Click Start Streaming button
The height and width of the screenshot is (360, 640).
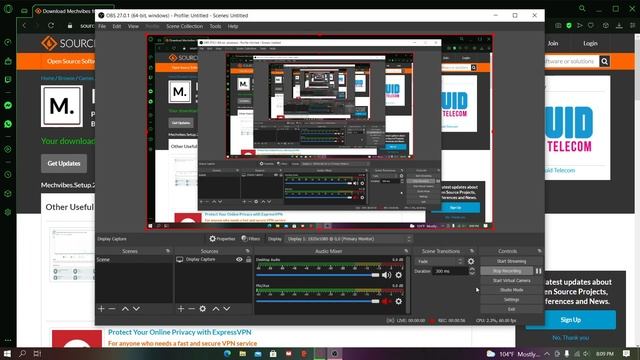pyautogui.click(x=511, y=261)
